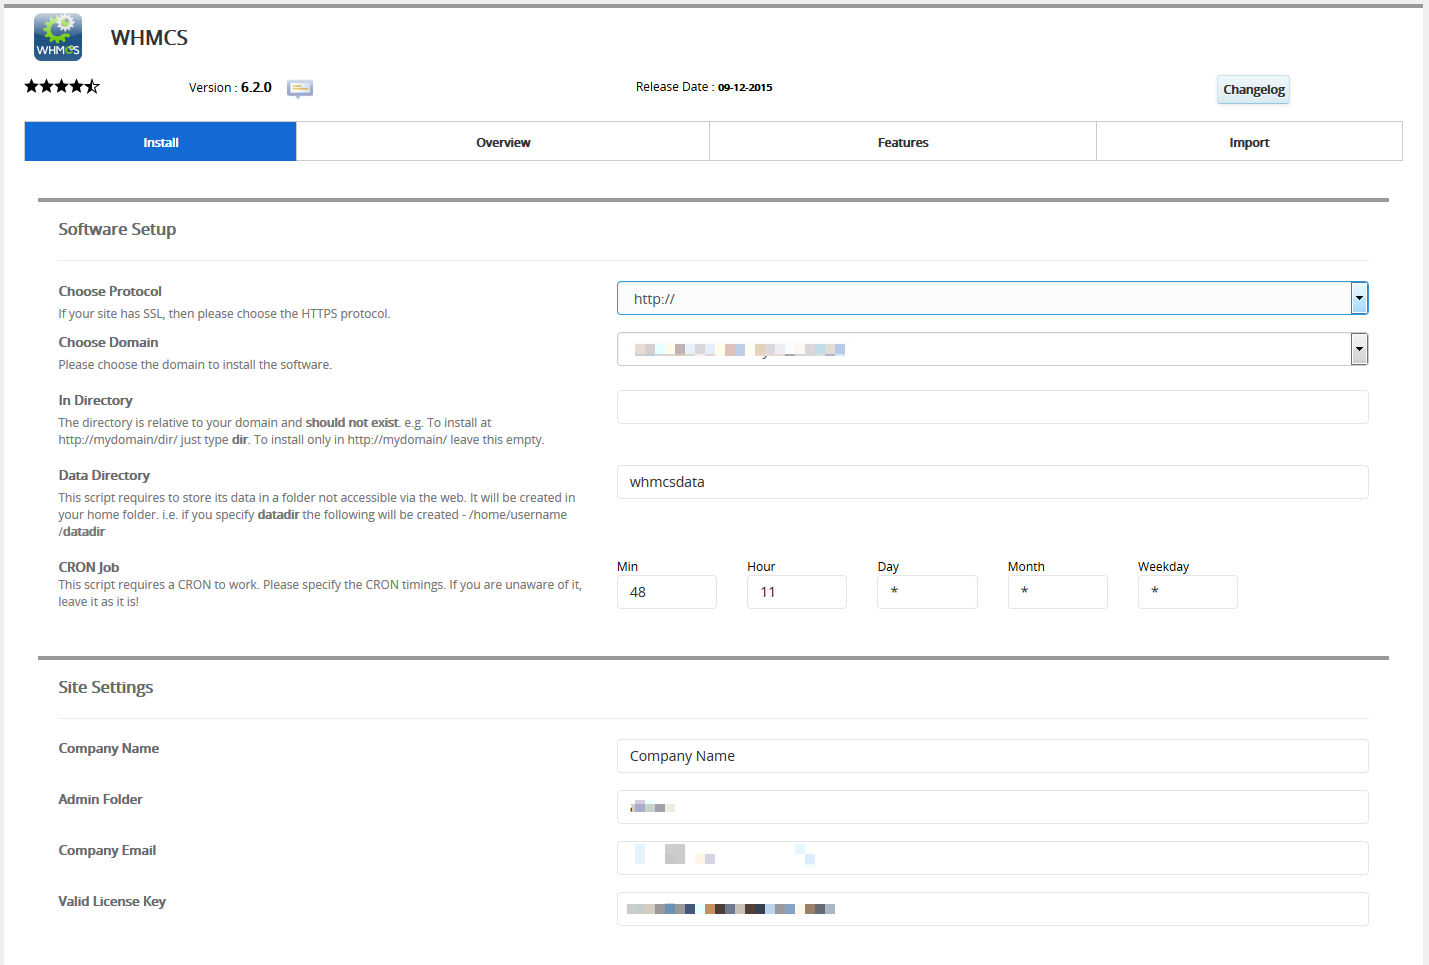This screenshot has width=1429, height=965.
Task: Click the Data Directory field with whmcsdata
Action: tap(992, 482)
